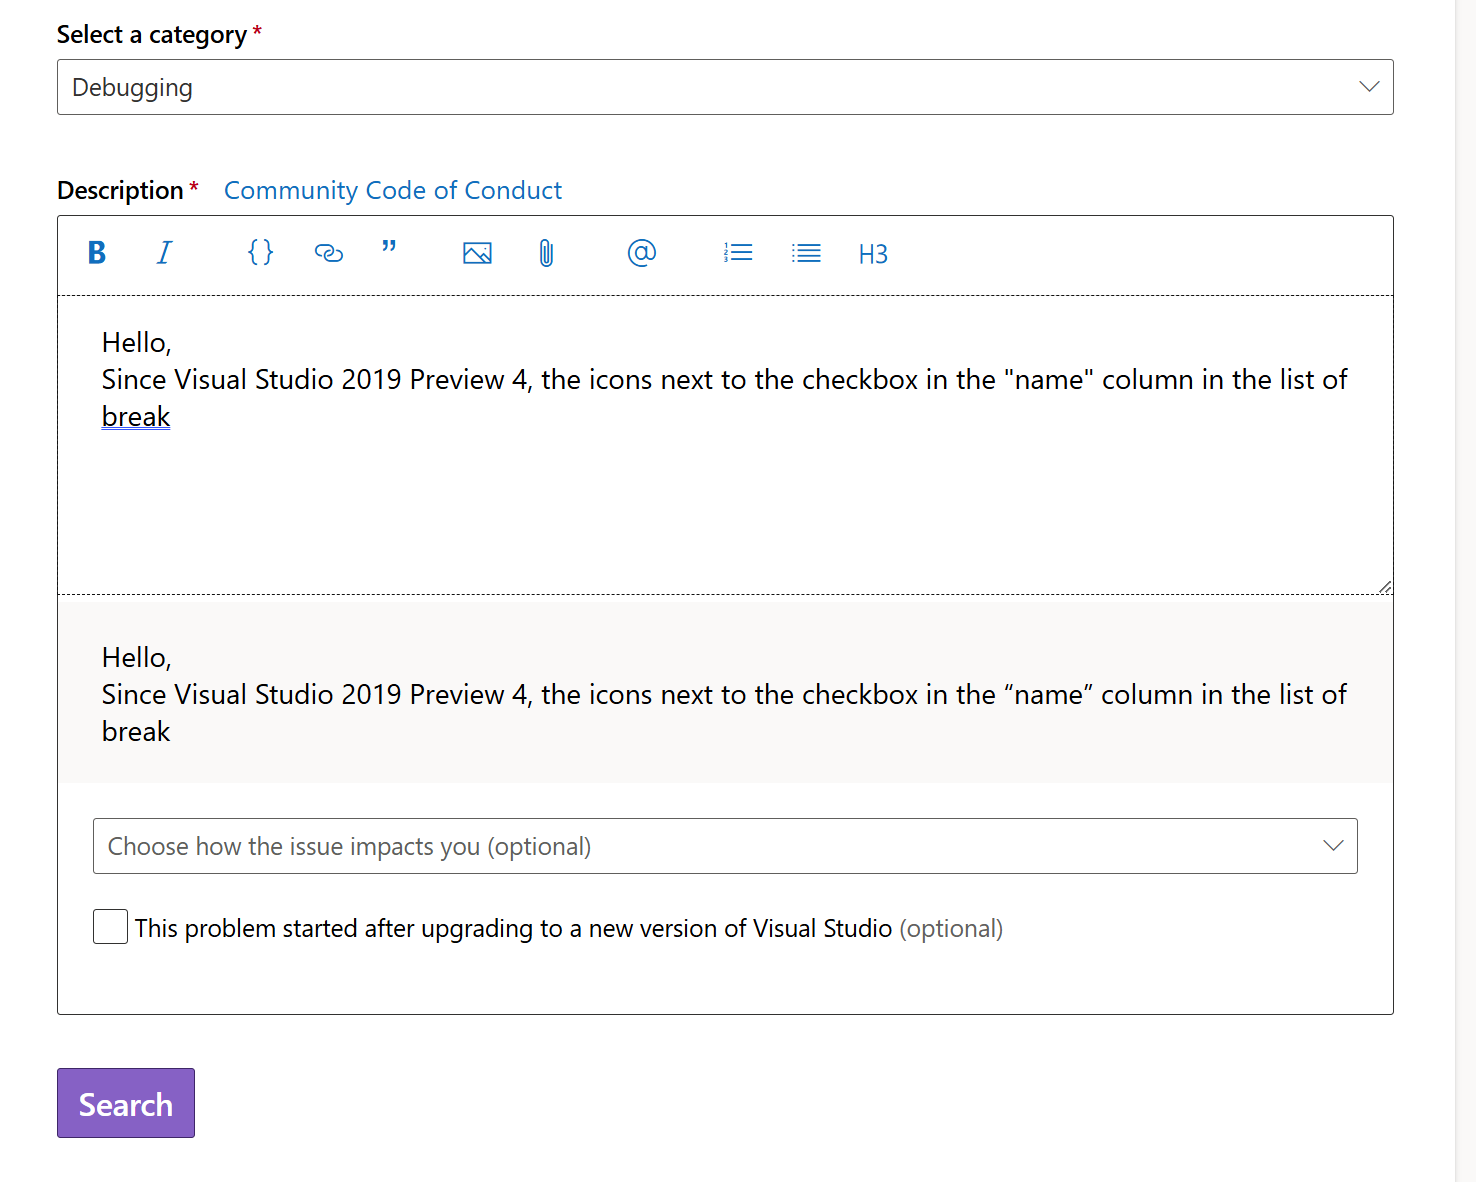
Task: Expand the issue impact dropdown
Action: (x=724, y=846)
